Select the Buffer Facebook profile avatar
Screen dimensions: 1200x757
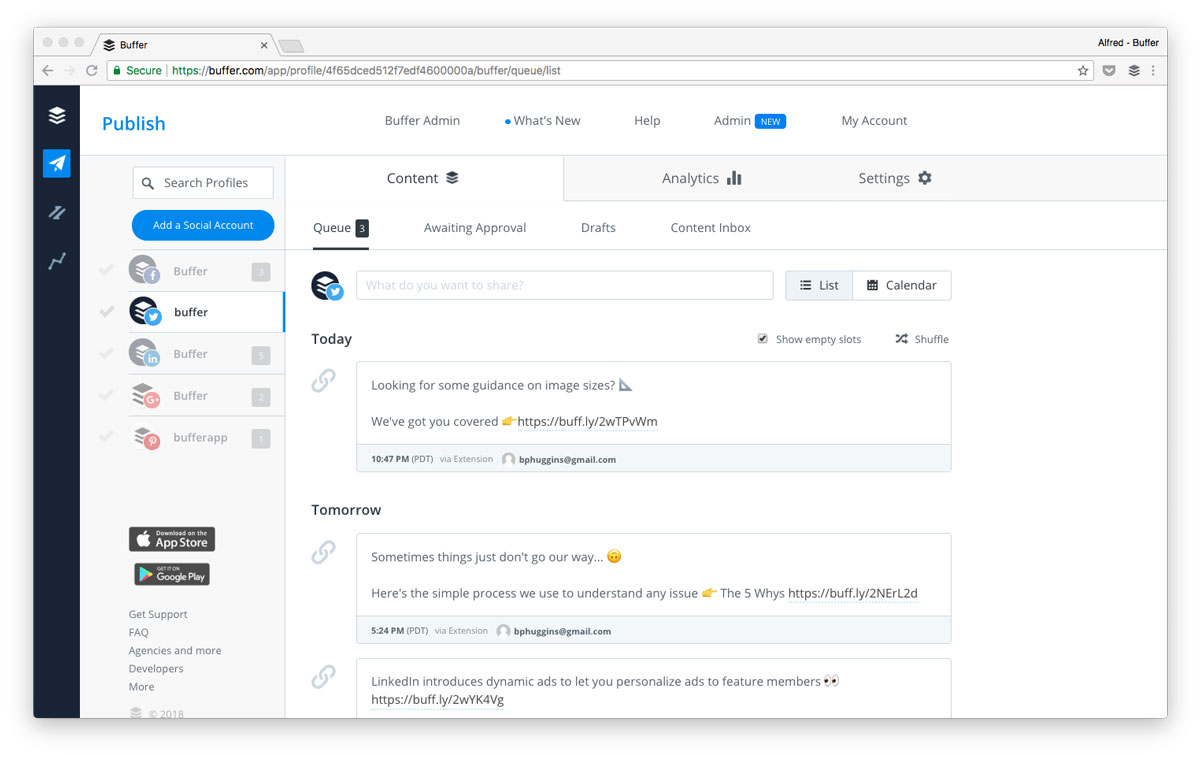[x=145, y=270]
